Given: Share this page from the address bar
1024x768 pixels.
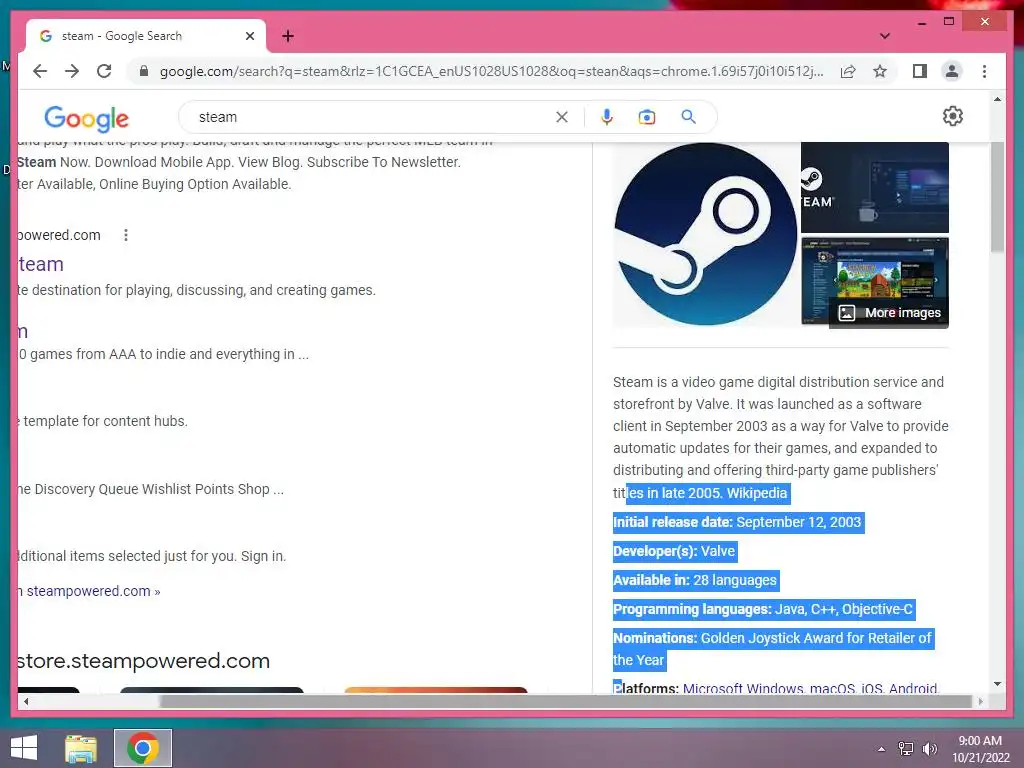Looking at the screenshot, I should tap(848, 71).
